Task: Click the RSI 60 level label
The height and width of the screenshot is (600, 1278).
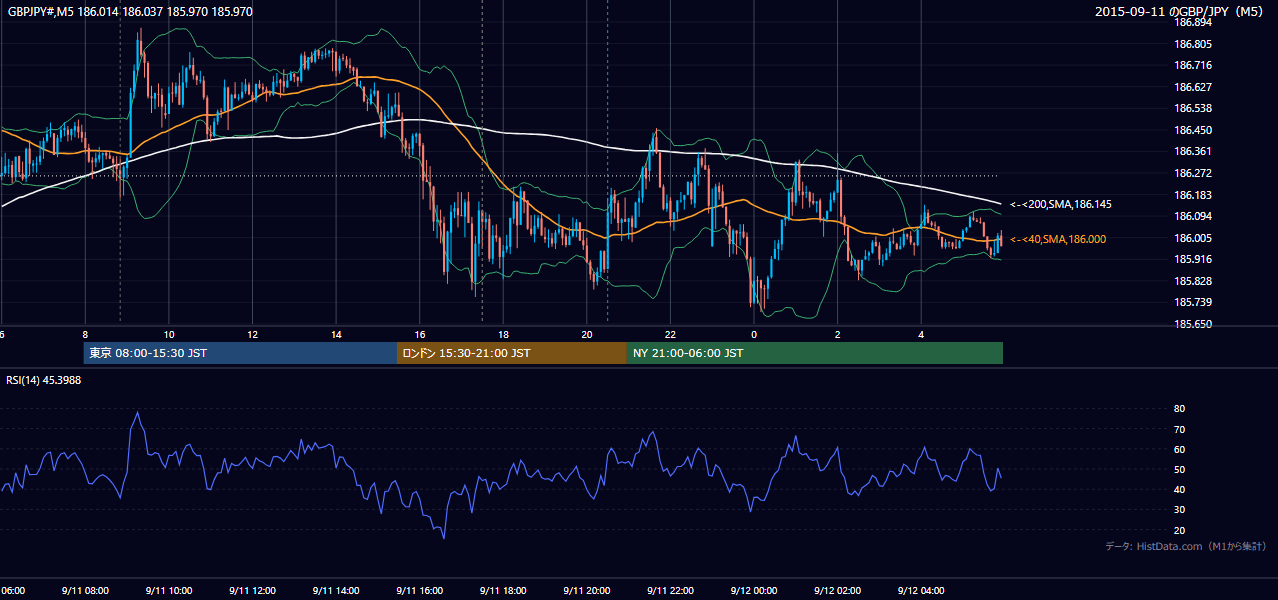Action: 1179,449
